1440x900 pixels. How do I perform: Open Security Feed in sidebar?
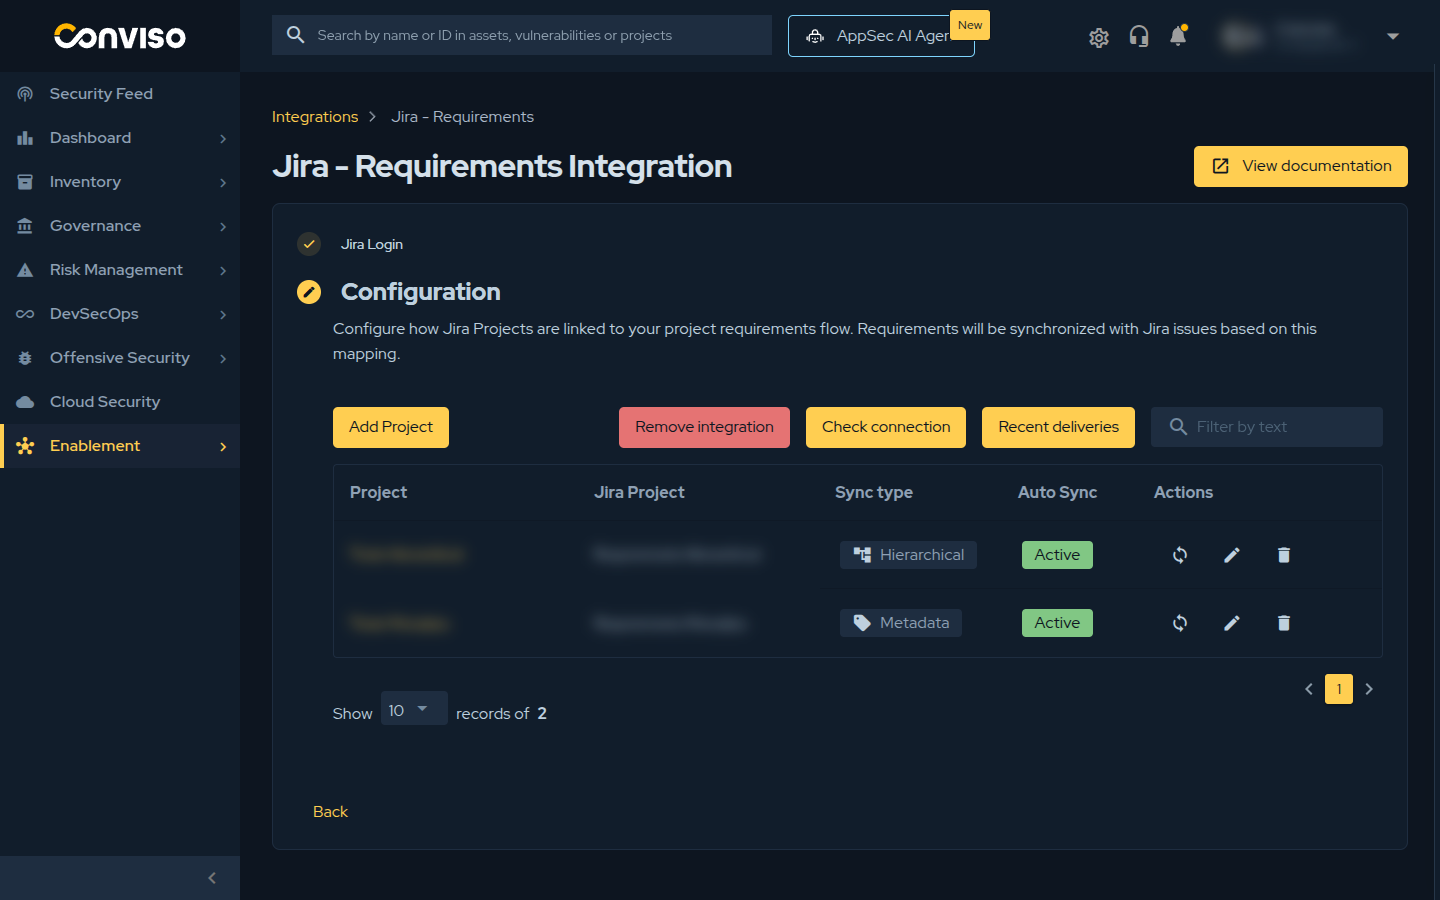120,94
